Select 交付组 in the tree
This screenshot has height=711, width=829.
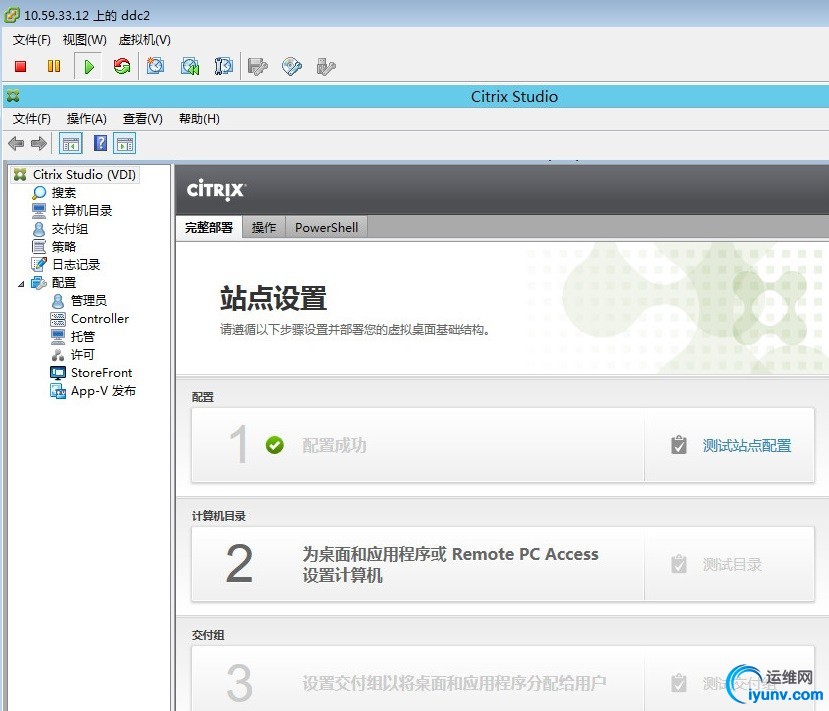pos(70,229)
